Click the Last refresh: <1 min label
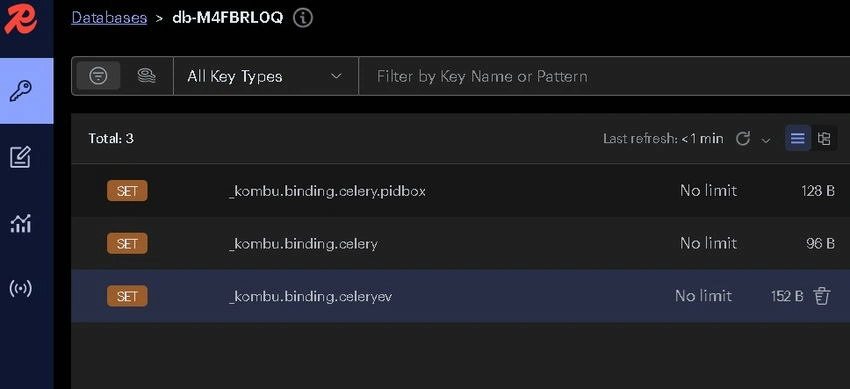Viewport: 850px width, 389px height. pyautogui.click(x=663, y=139)
